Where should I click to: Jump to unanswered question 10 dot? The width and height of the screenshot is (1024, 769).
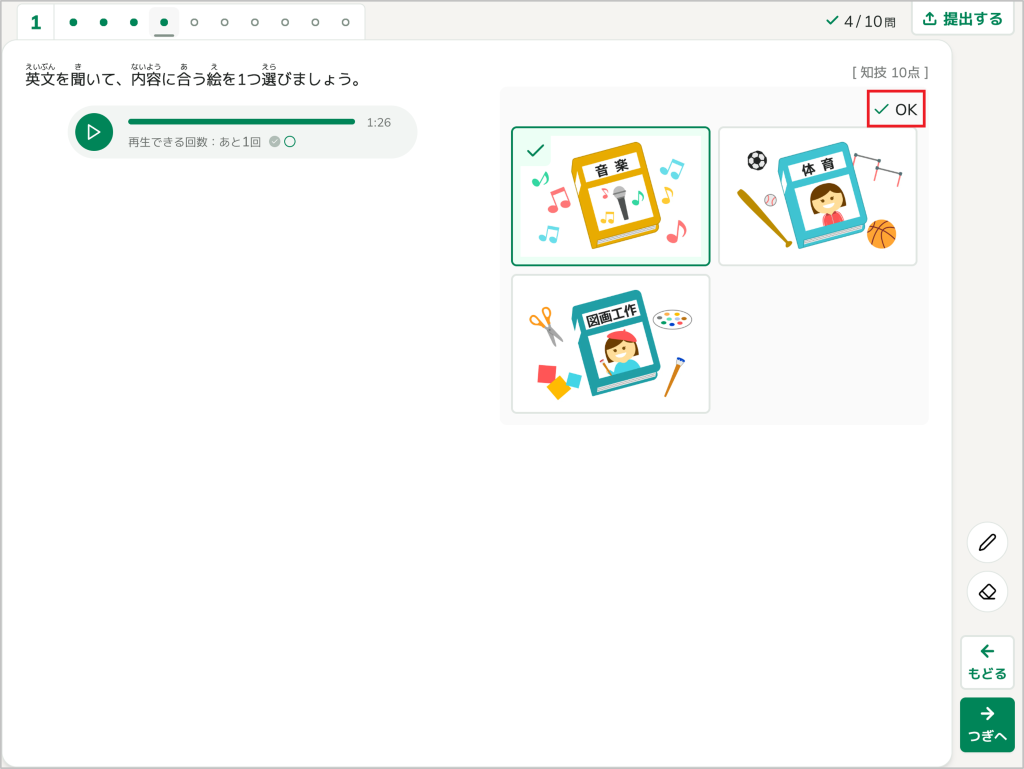tap(345, 22)
